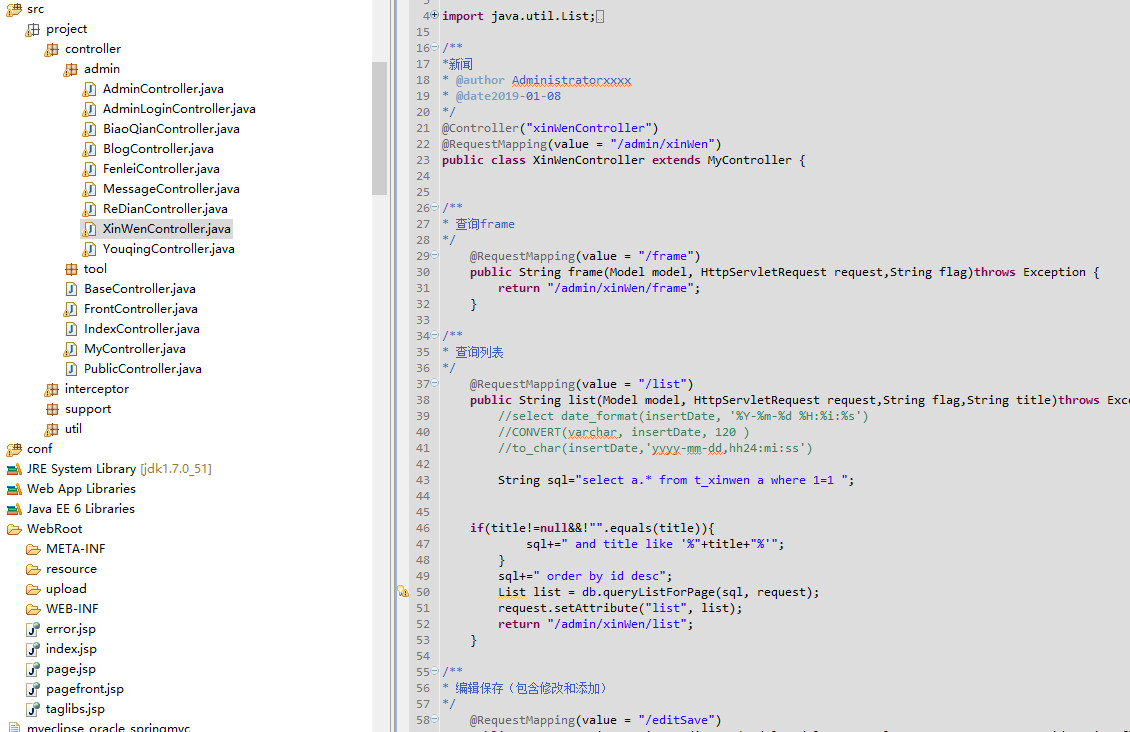Select index.jsp in WebRoot

71,649
